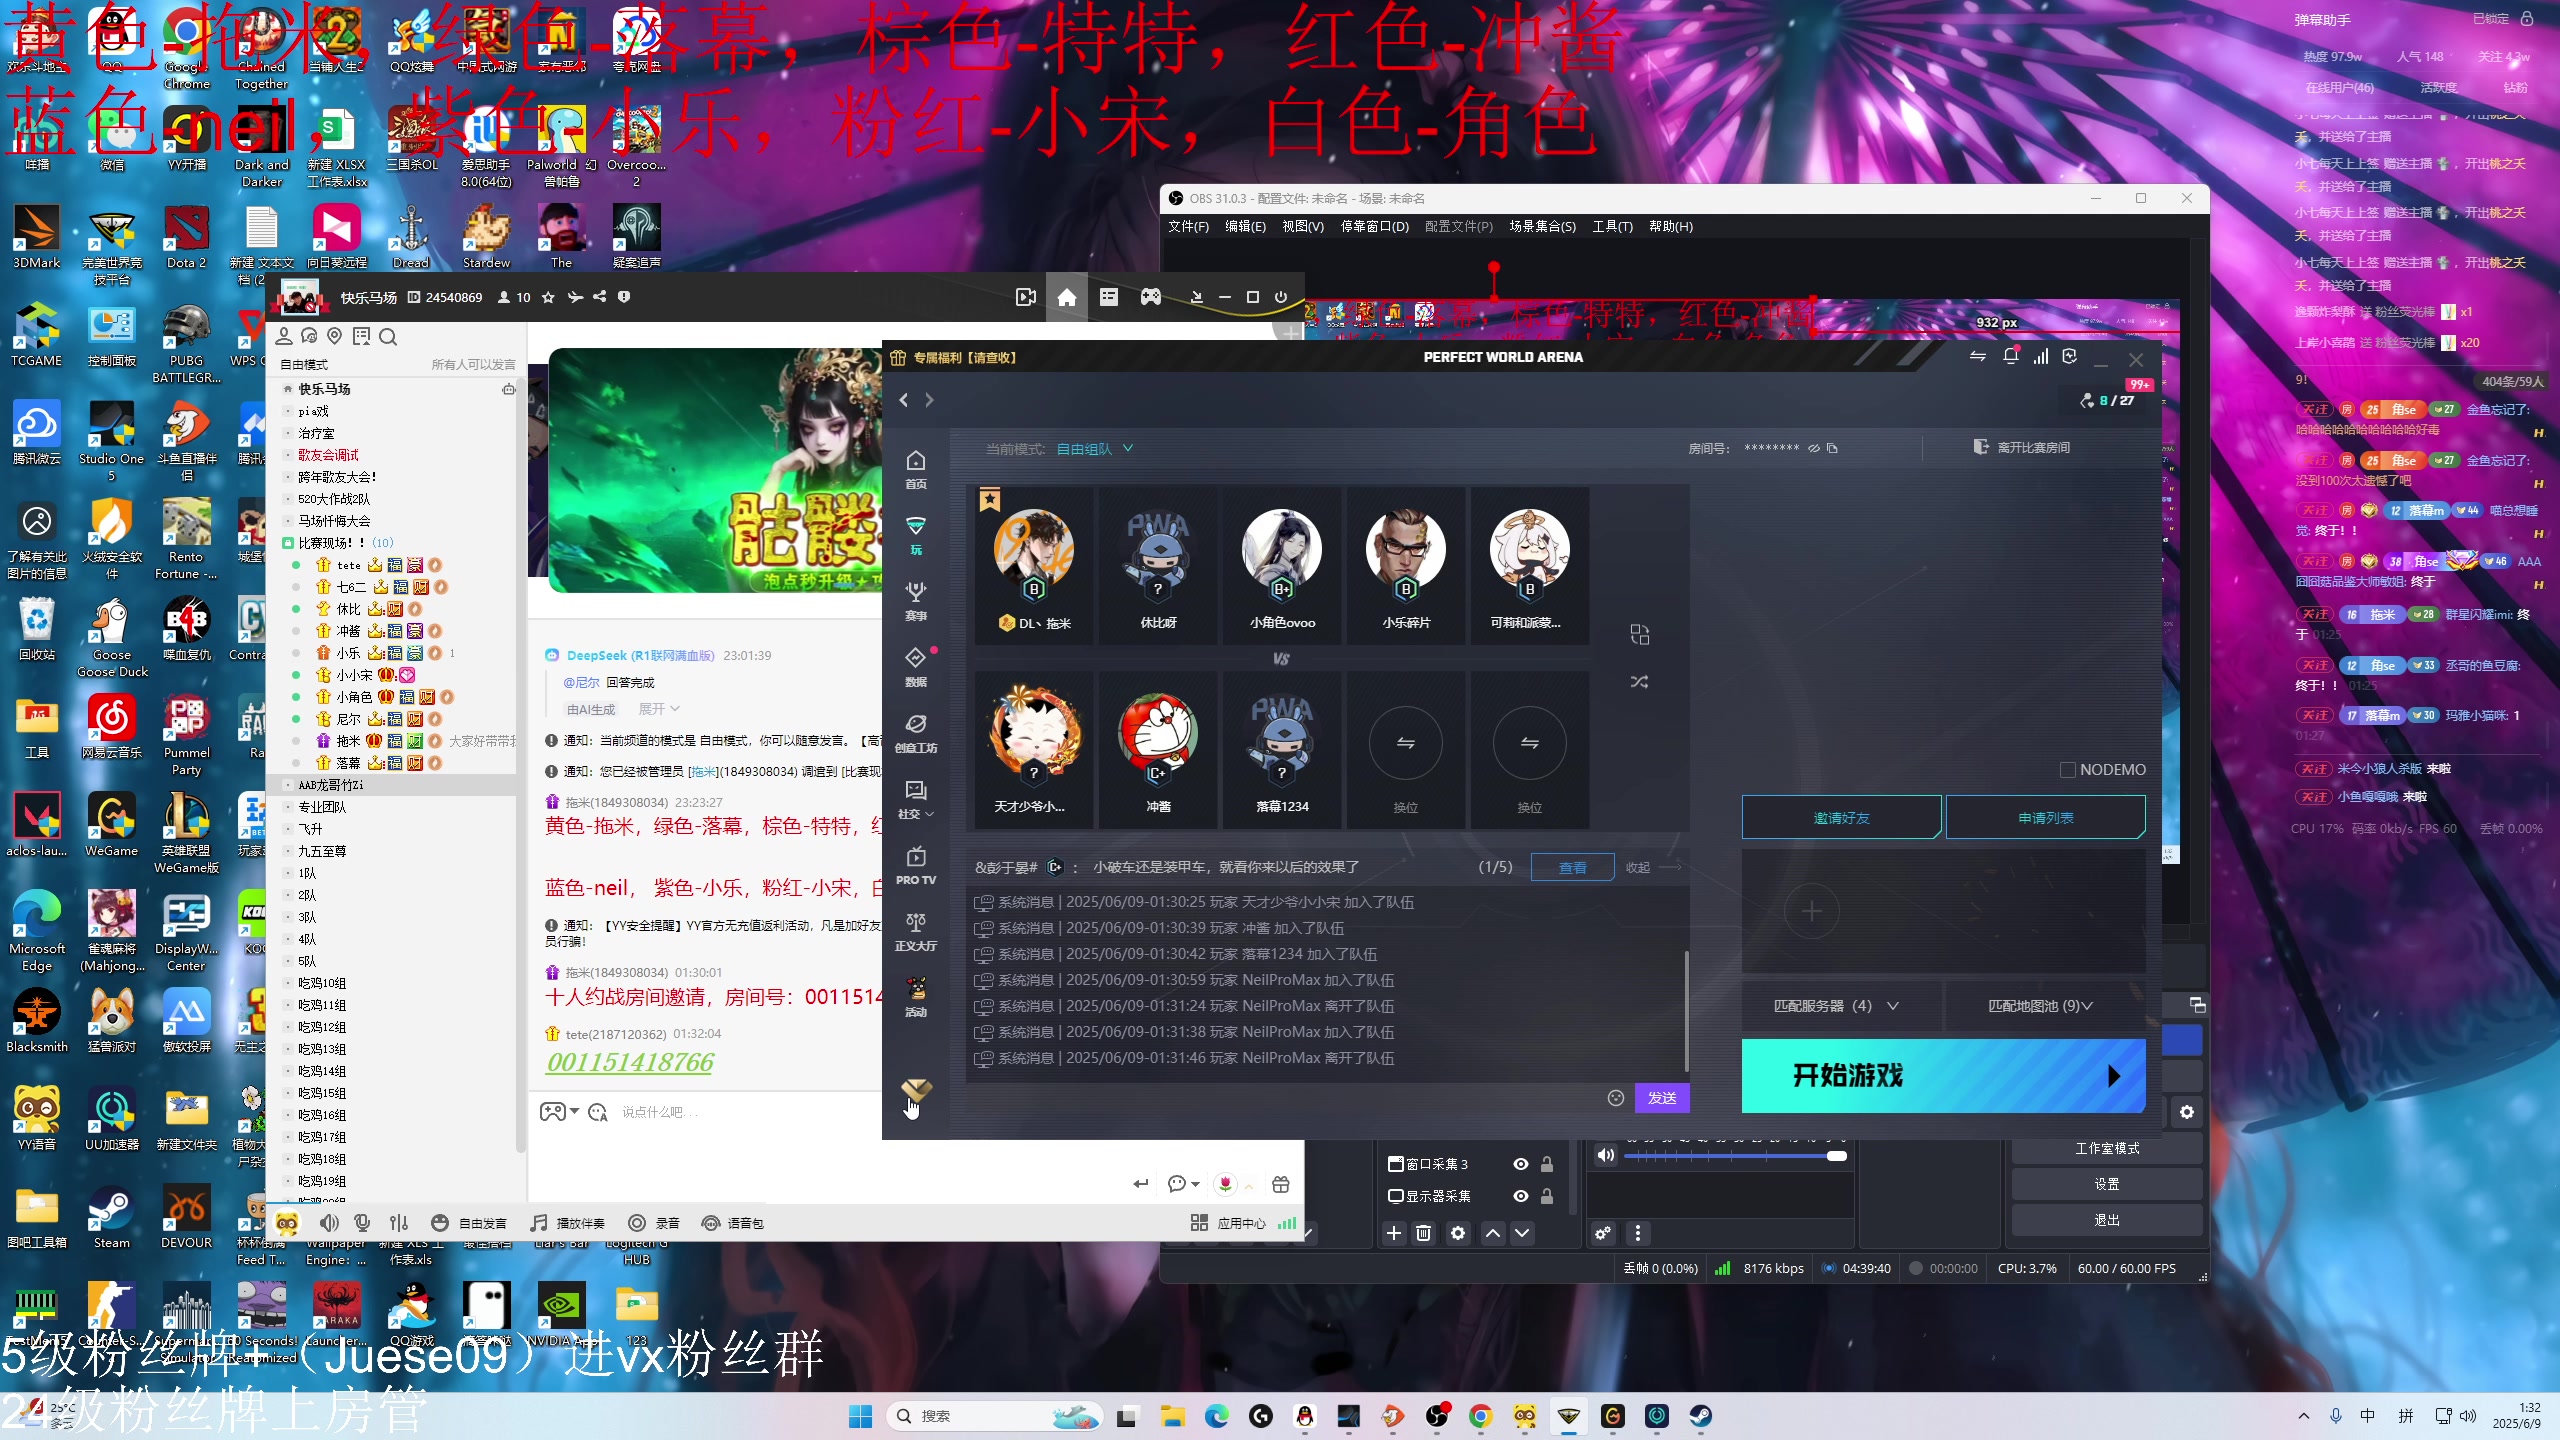The image size is (2560, 1440).
Task: Favorite the 快乐马场 channel with the star icon
Action: [x=547, y=297]
